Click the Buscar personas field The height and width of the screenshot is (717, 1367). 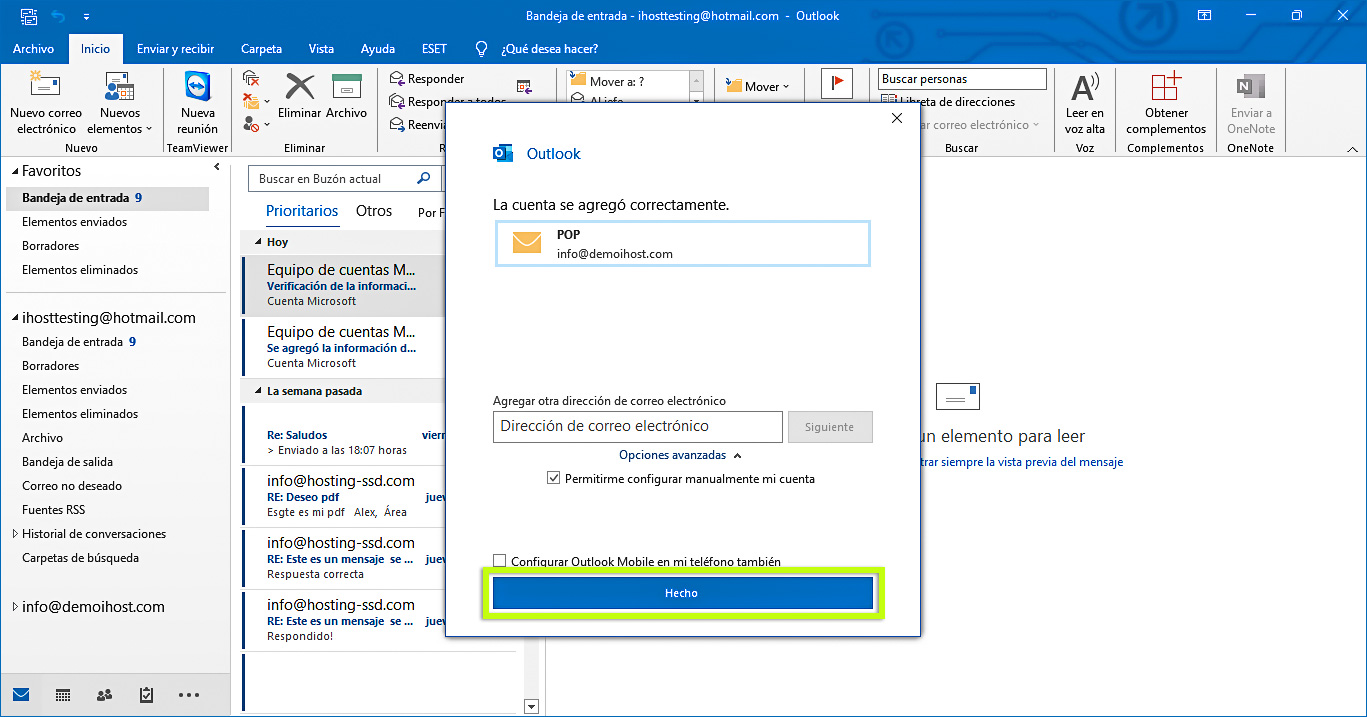pyautogui.click(x=962, y=79)
